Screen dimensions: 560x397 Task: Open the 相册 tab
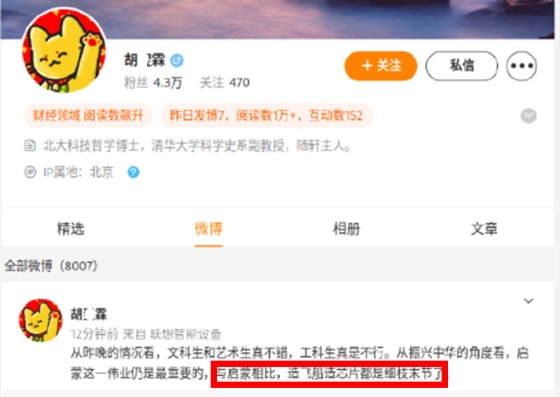[346, 229]
